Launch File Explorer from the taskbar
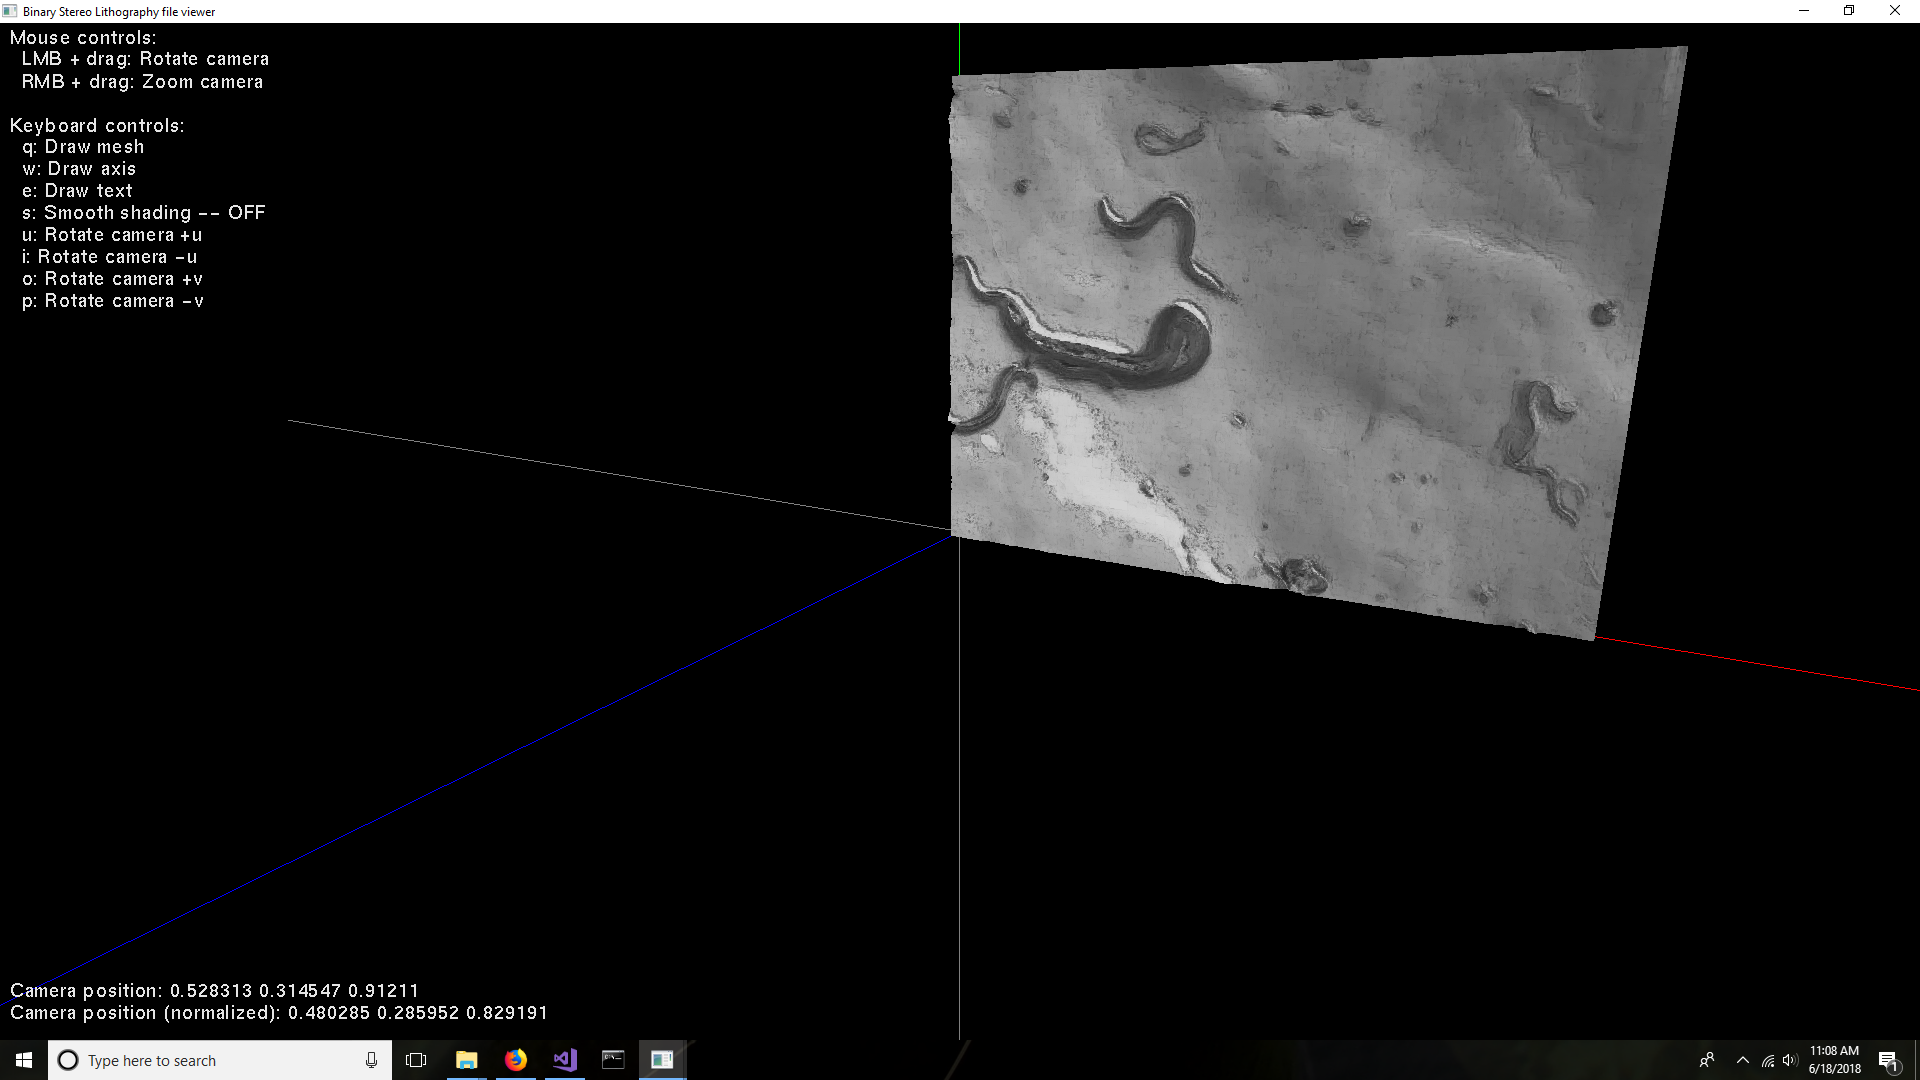 [x=466, y=1060]
